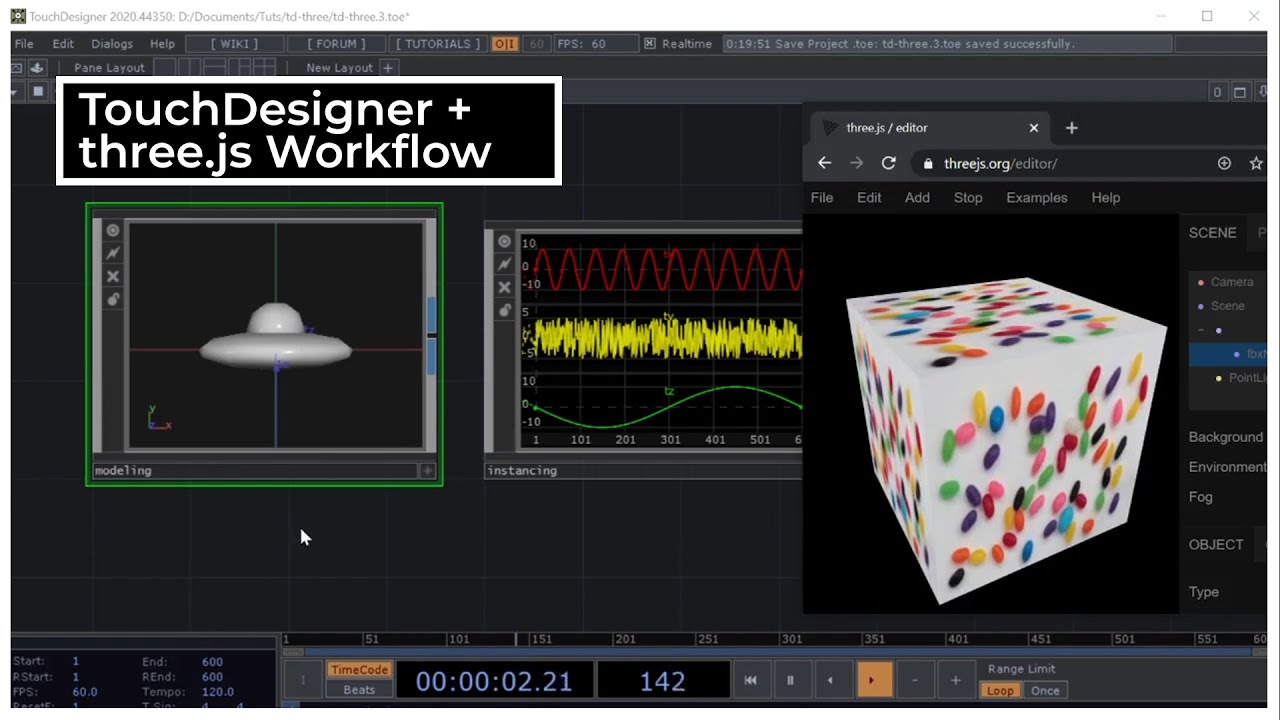Click the FPS: 60 field in toolbar

pyautogui.click(x=597, y=44)
